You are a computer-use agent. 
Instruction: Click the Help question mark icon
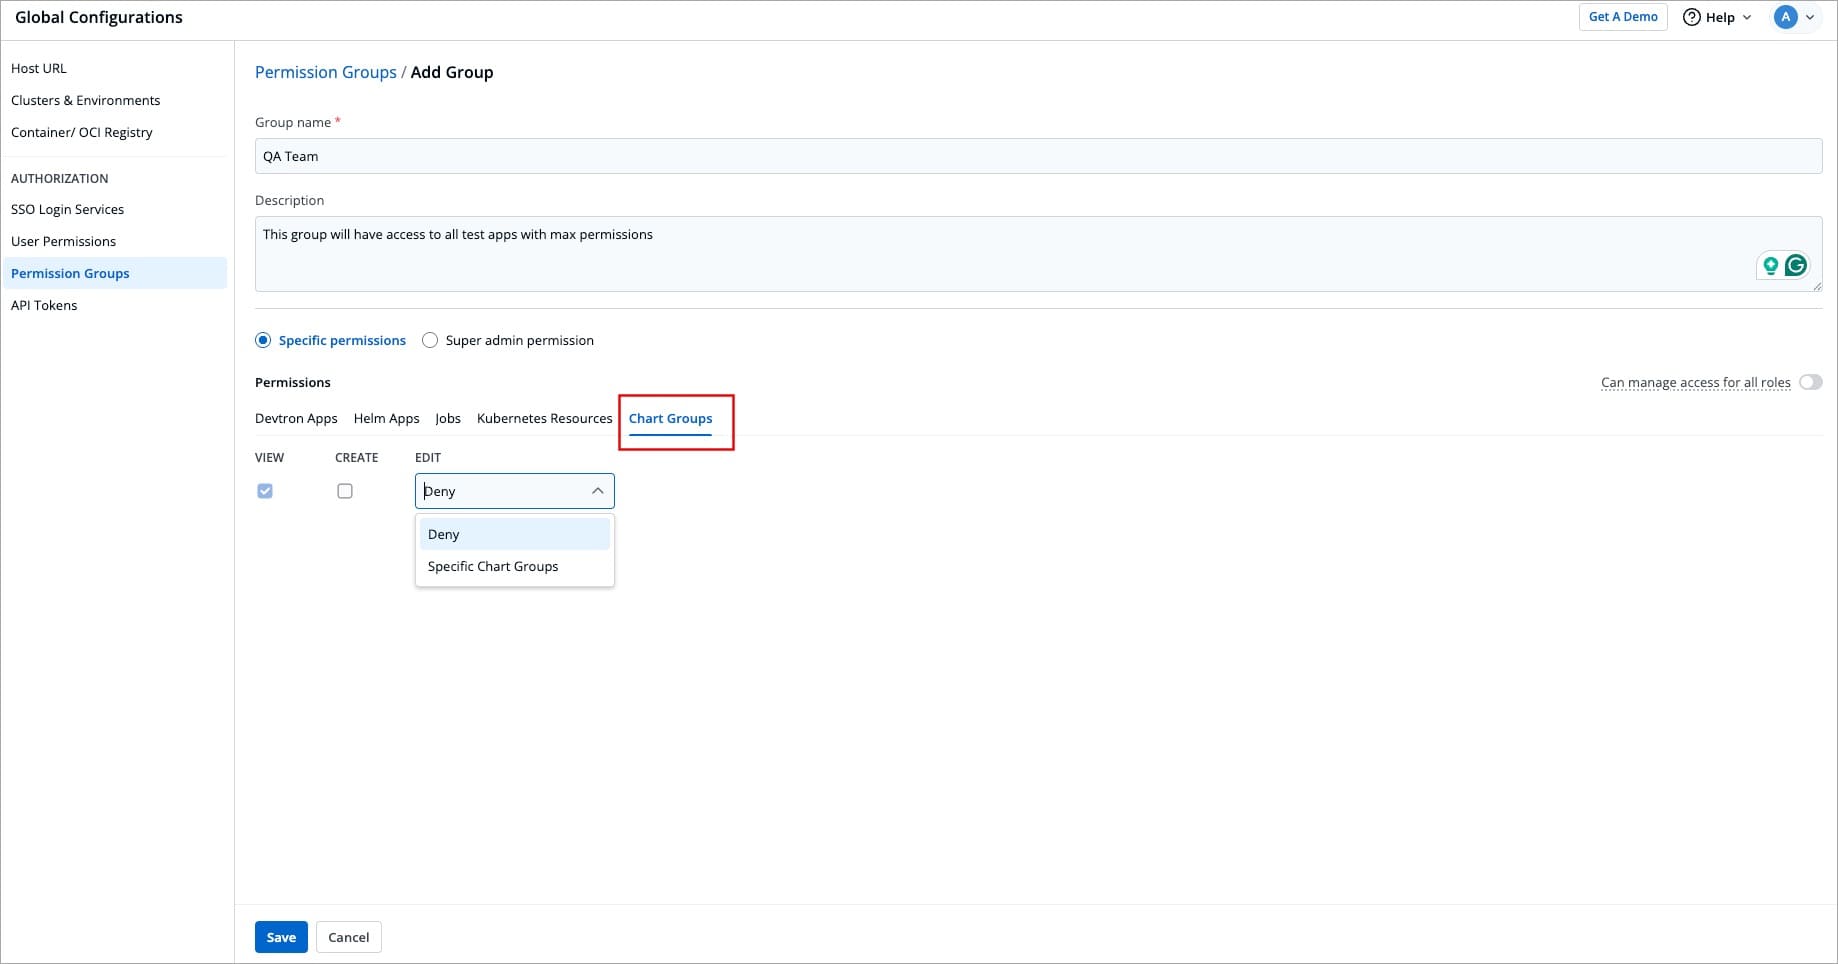1692,17
